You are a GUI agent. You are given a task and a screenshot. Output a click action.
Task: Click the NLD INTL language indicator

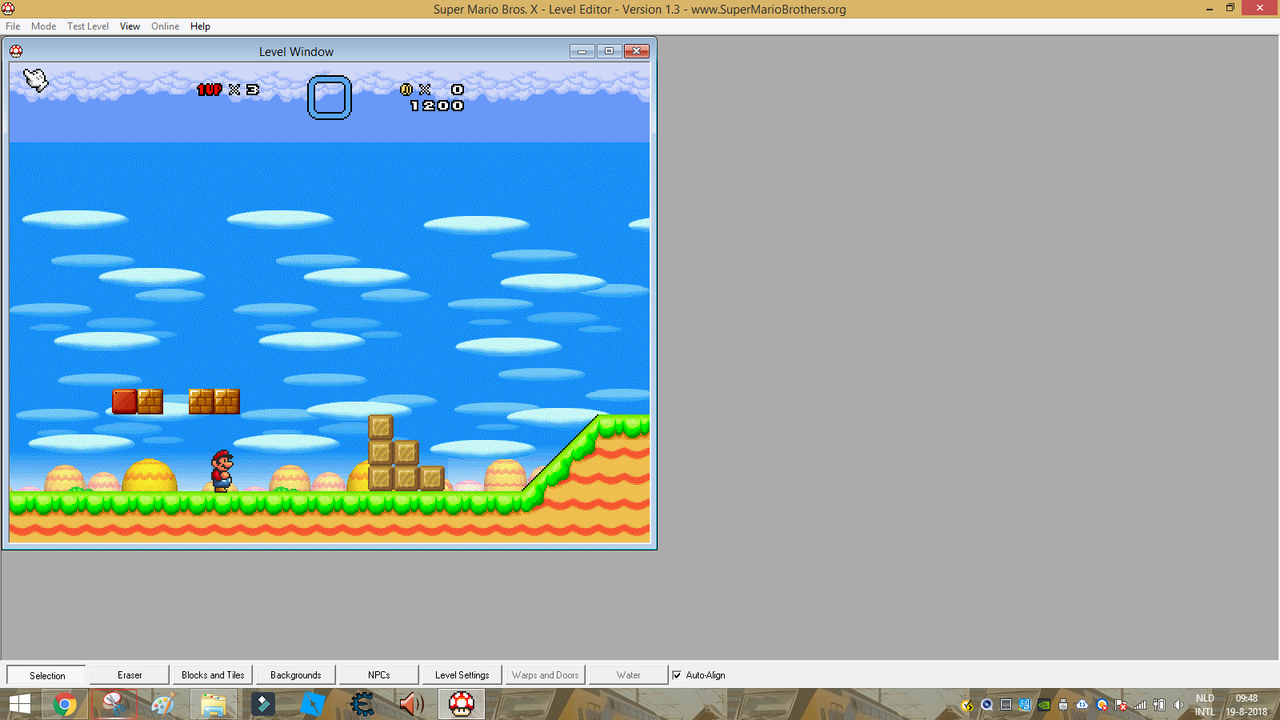(x=1205, y=705)
